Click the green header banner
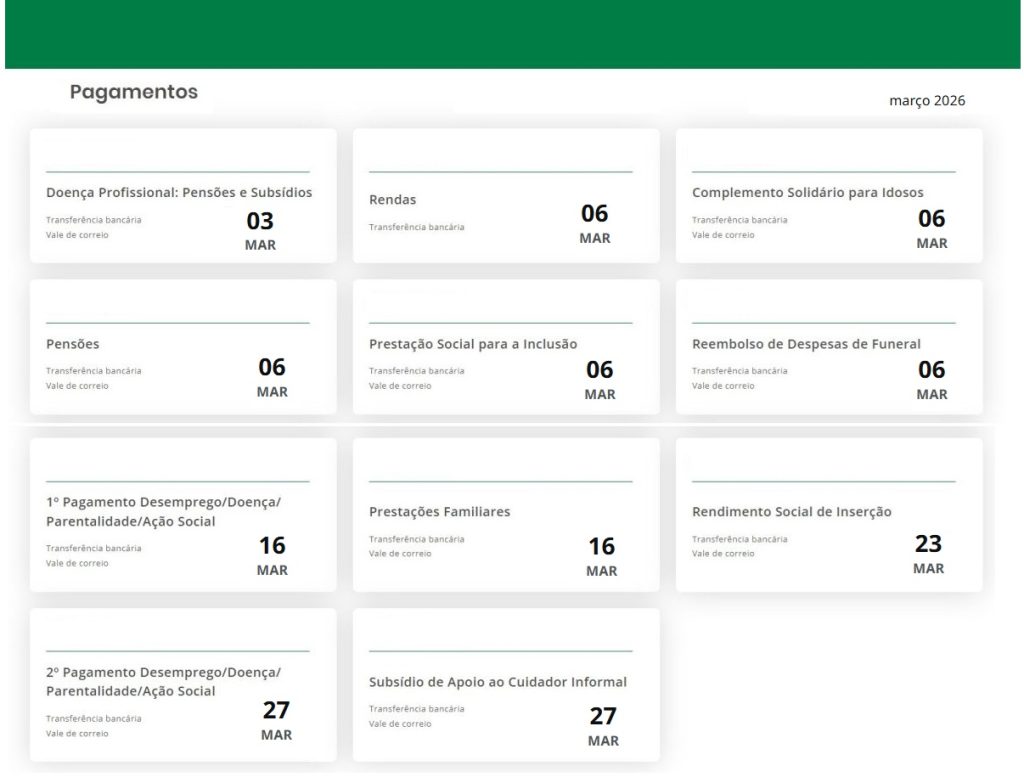The width and height of the screenshot is (1024, 777). [512, 34]
